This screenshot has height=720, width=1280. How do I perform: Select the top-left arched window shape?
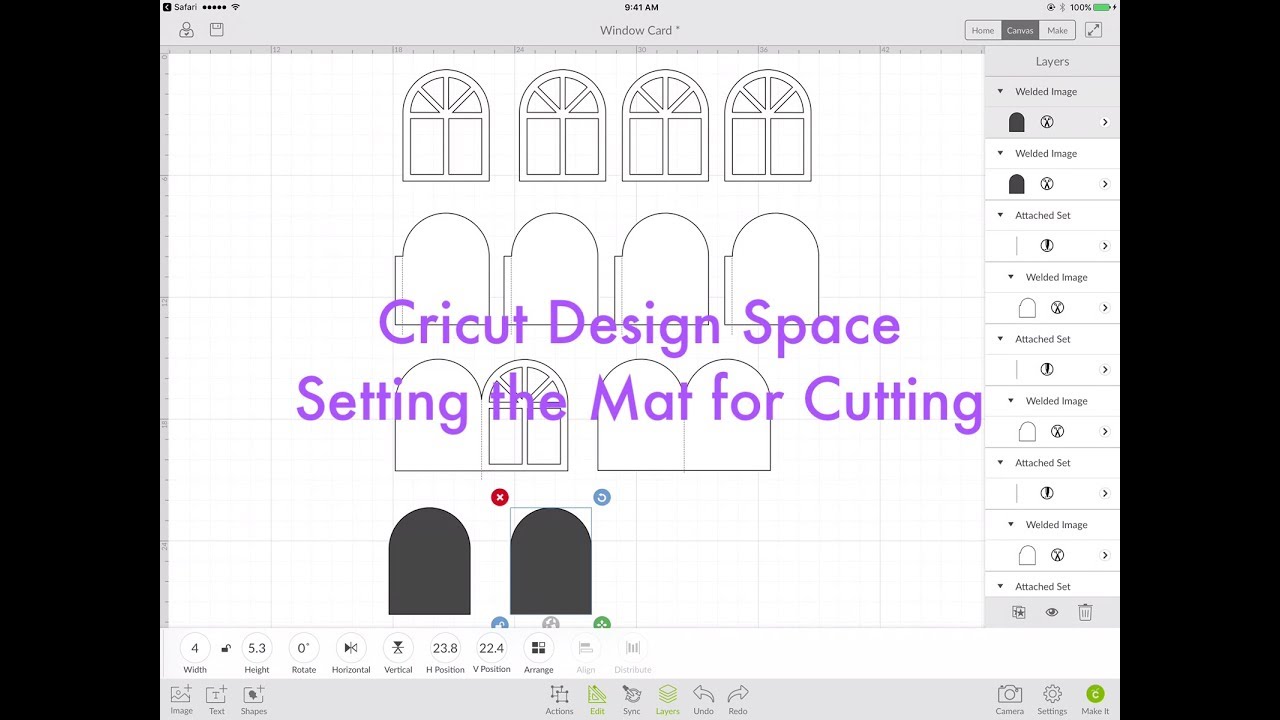pos(446,125)
